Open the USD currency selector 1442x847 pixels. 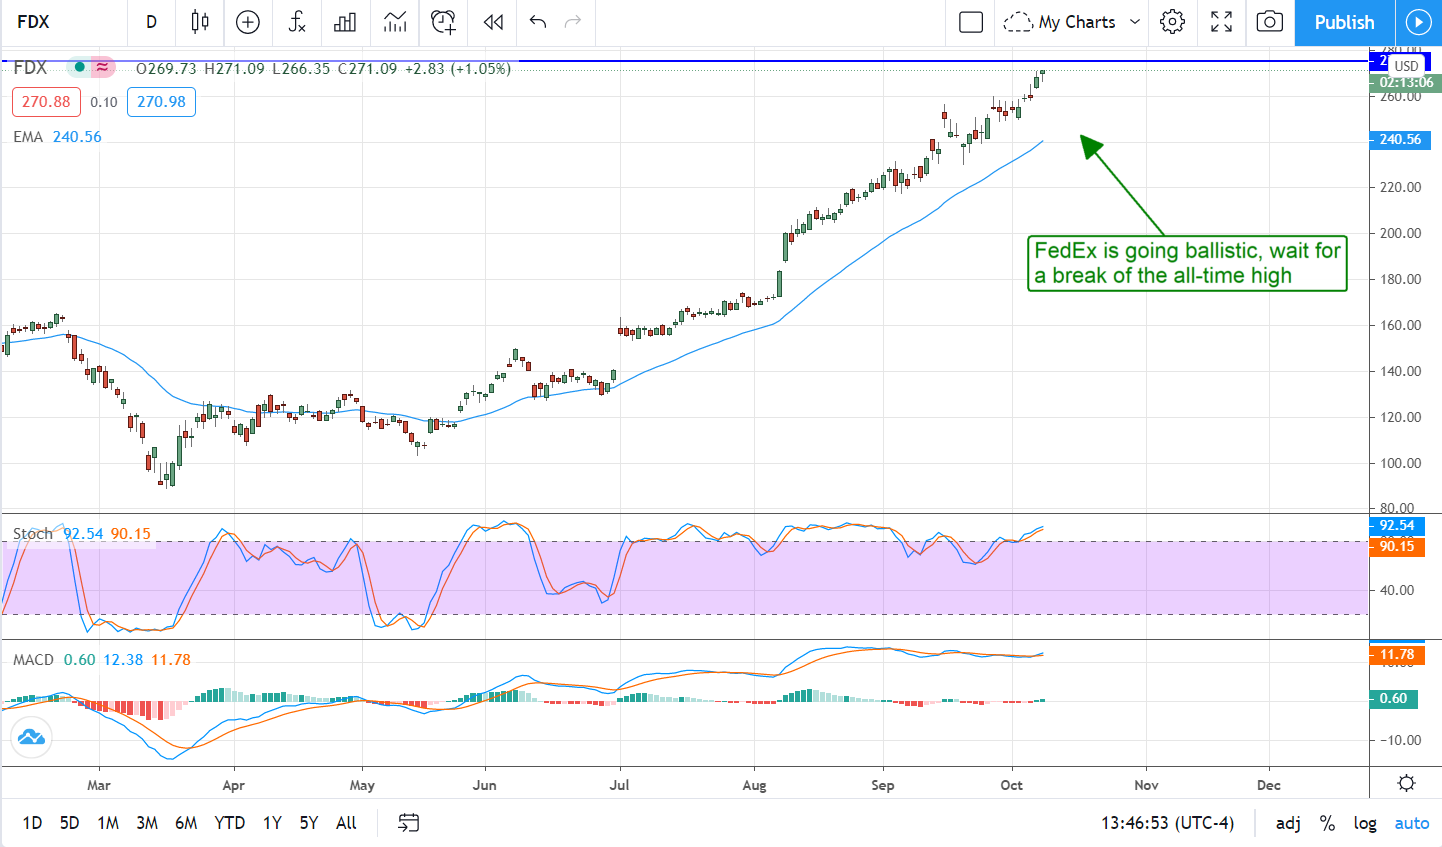(1406, 66)
